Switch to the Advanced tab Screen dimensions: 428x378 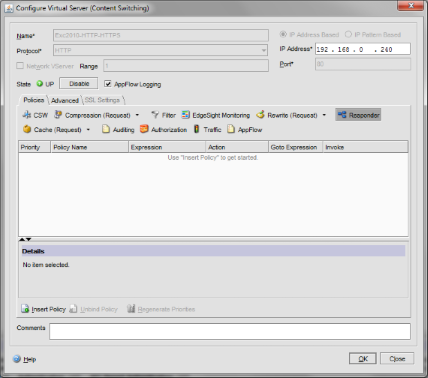point(65,100)
